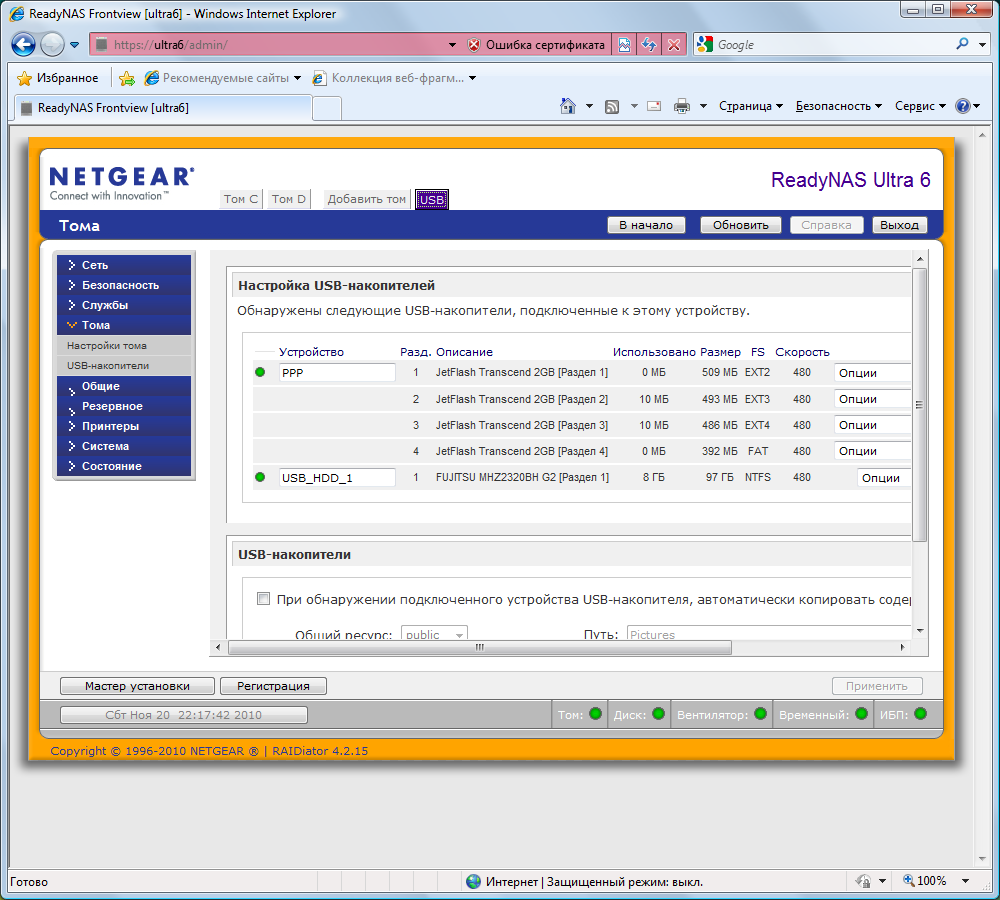The image size is (1000, 900).
Task: Select the ReadyNAS Frontview browser tab
Action: pyautogui.click(x=163, y=108)
